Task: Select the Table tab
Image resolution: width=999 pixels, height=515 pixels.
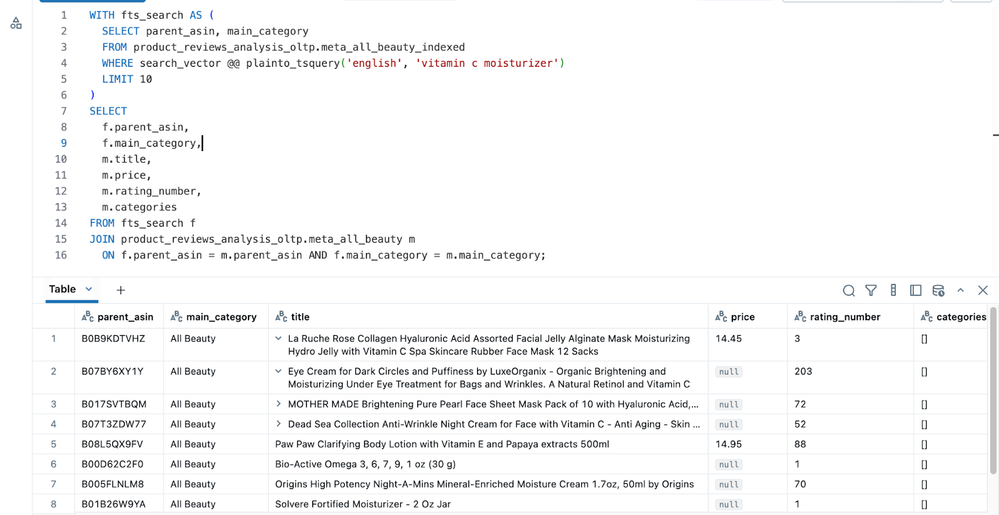Action: (62, 289)
